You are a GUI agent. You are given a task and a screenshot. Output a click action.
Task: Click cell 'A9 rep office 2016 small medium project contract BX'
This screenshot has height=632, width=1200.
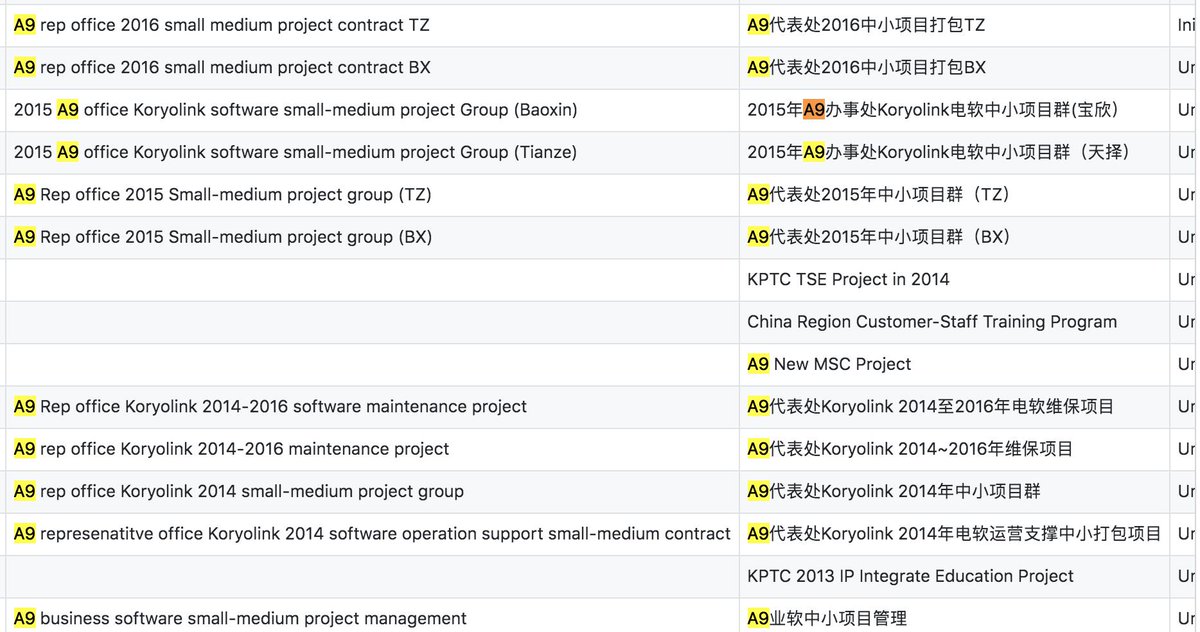tap(372, 68)
